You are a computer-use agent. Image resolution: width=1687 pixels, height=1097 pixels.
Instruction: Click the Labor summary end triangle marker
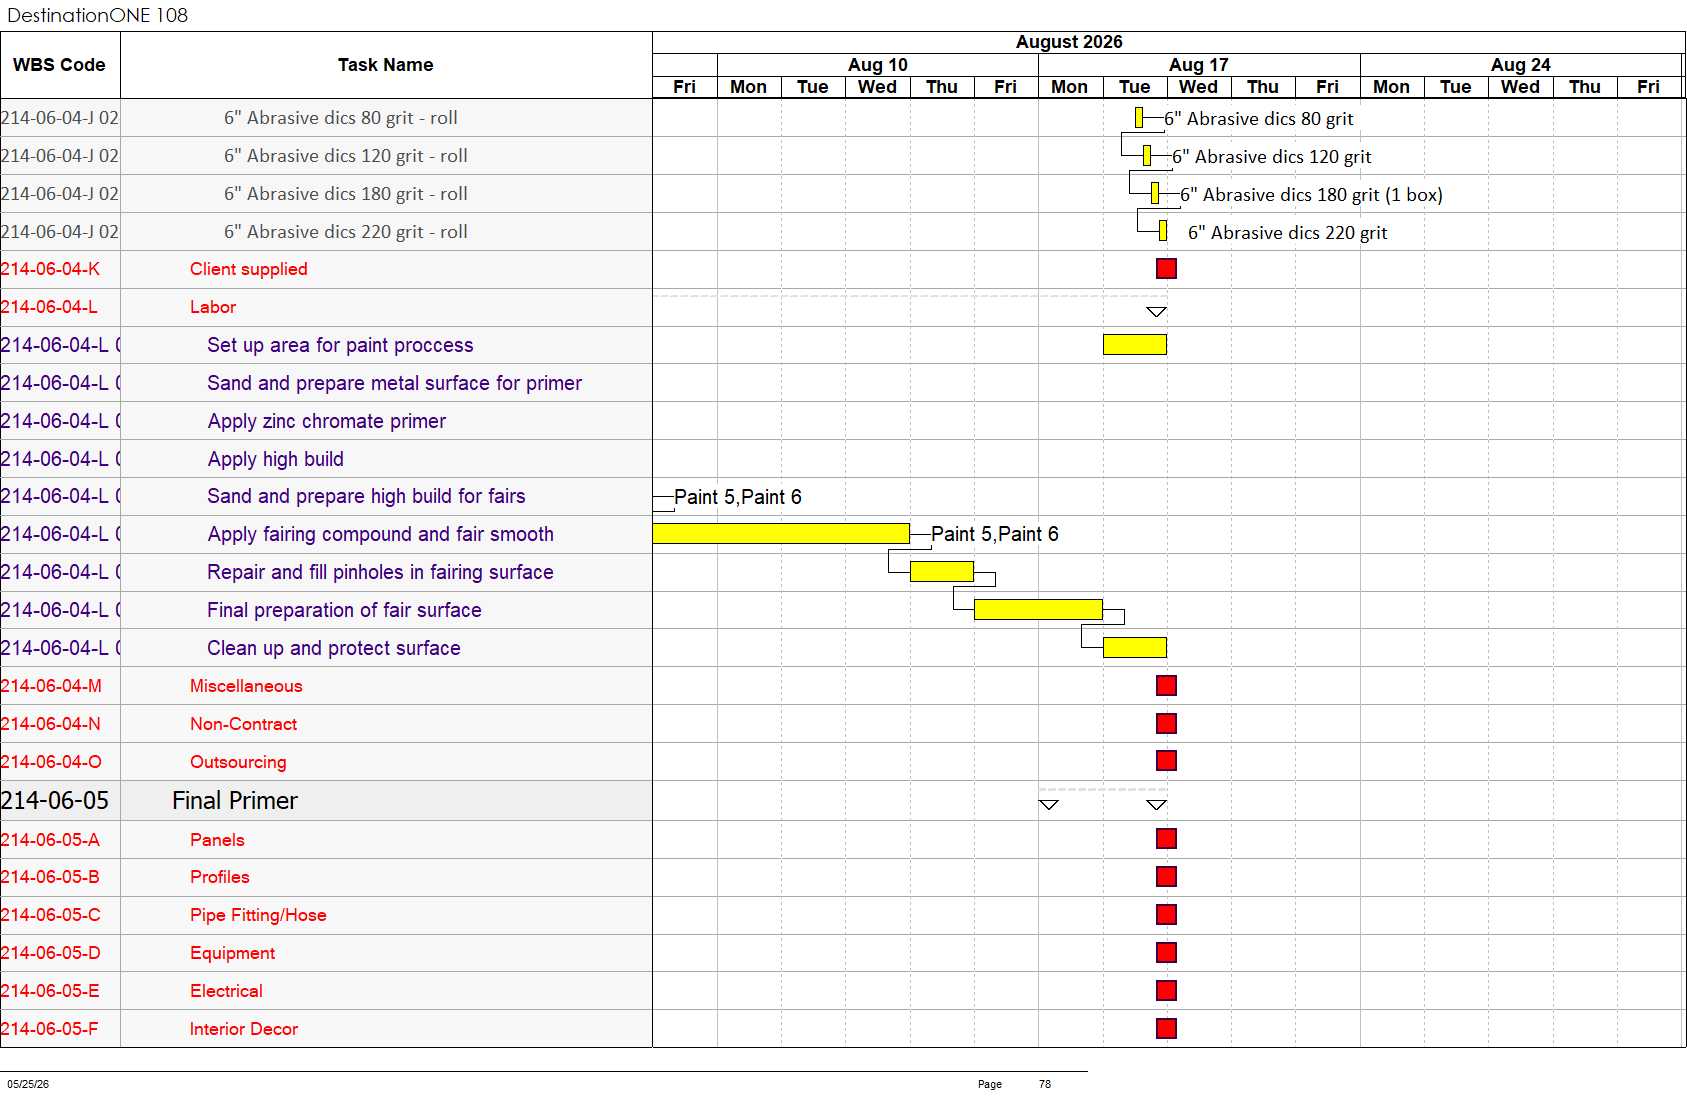1156,312
